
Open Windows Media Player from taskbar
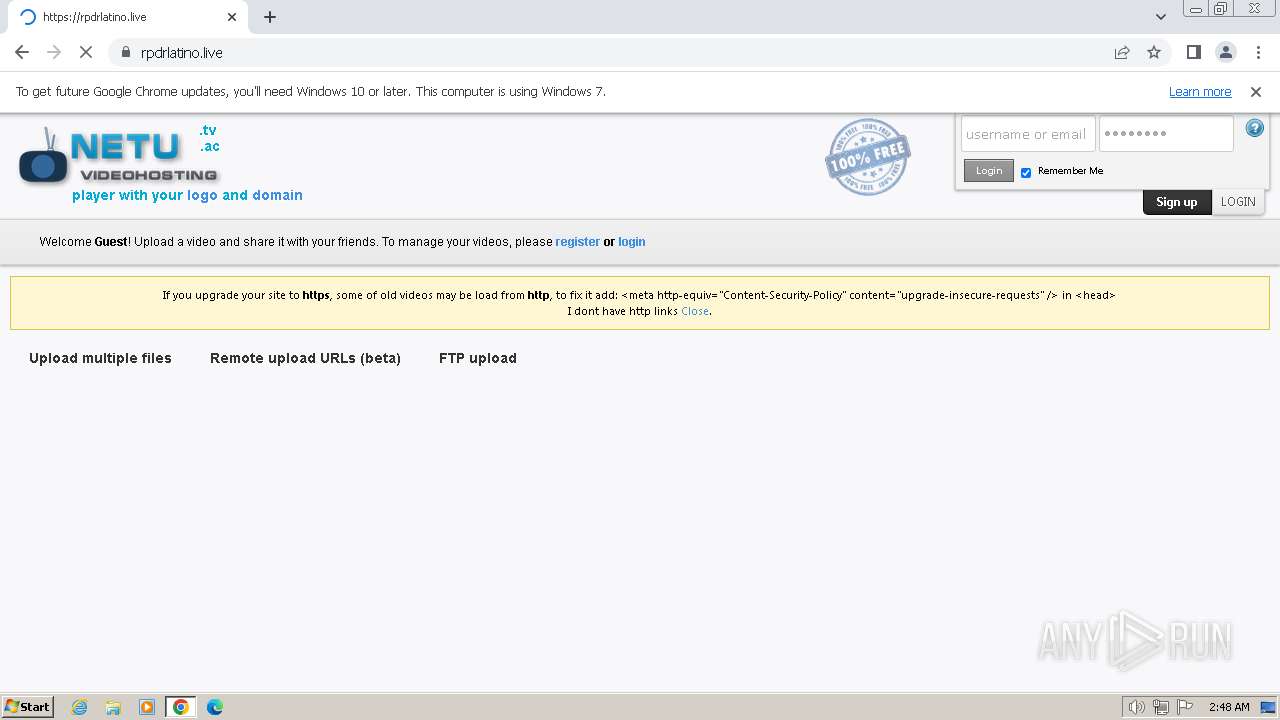pos(147,707)
